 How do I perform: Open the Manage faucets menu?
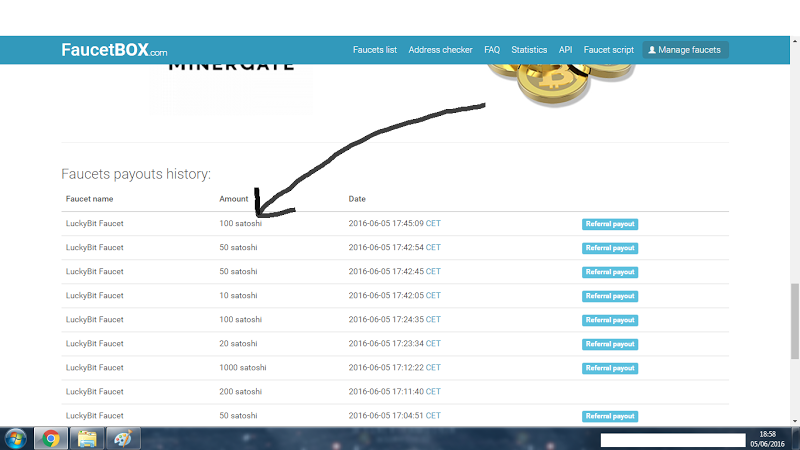pos(685,50)
